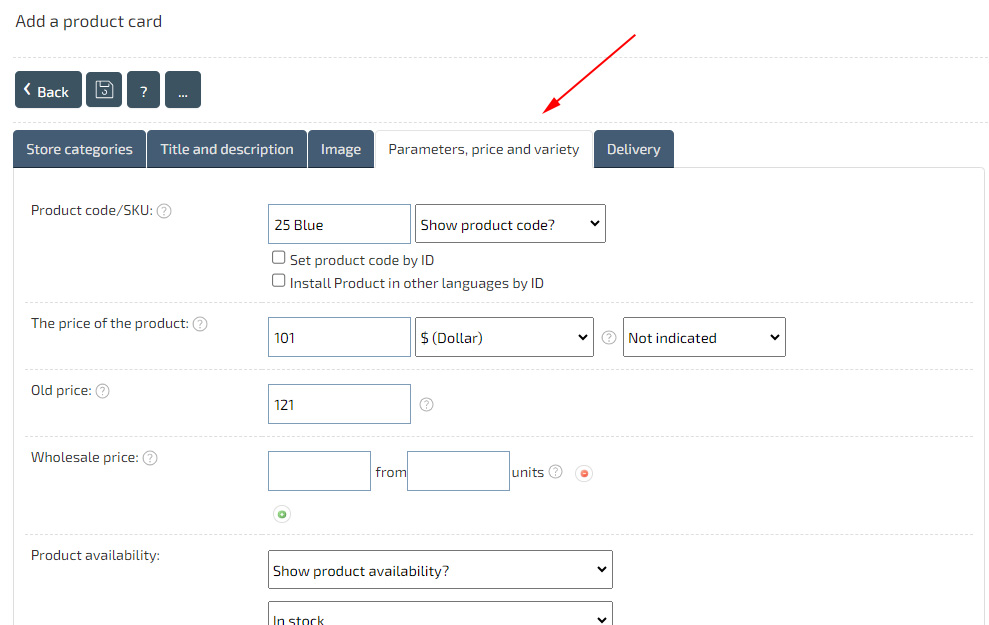Click help icon next to Product code/SKU
The height and width of the screenshot is (625, 989).
point(164,211)
